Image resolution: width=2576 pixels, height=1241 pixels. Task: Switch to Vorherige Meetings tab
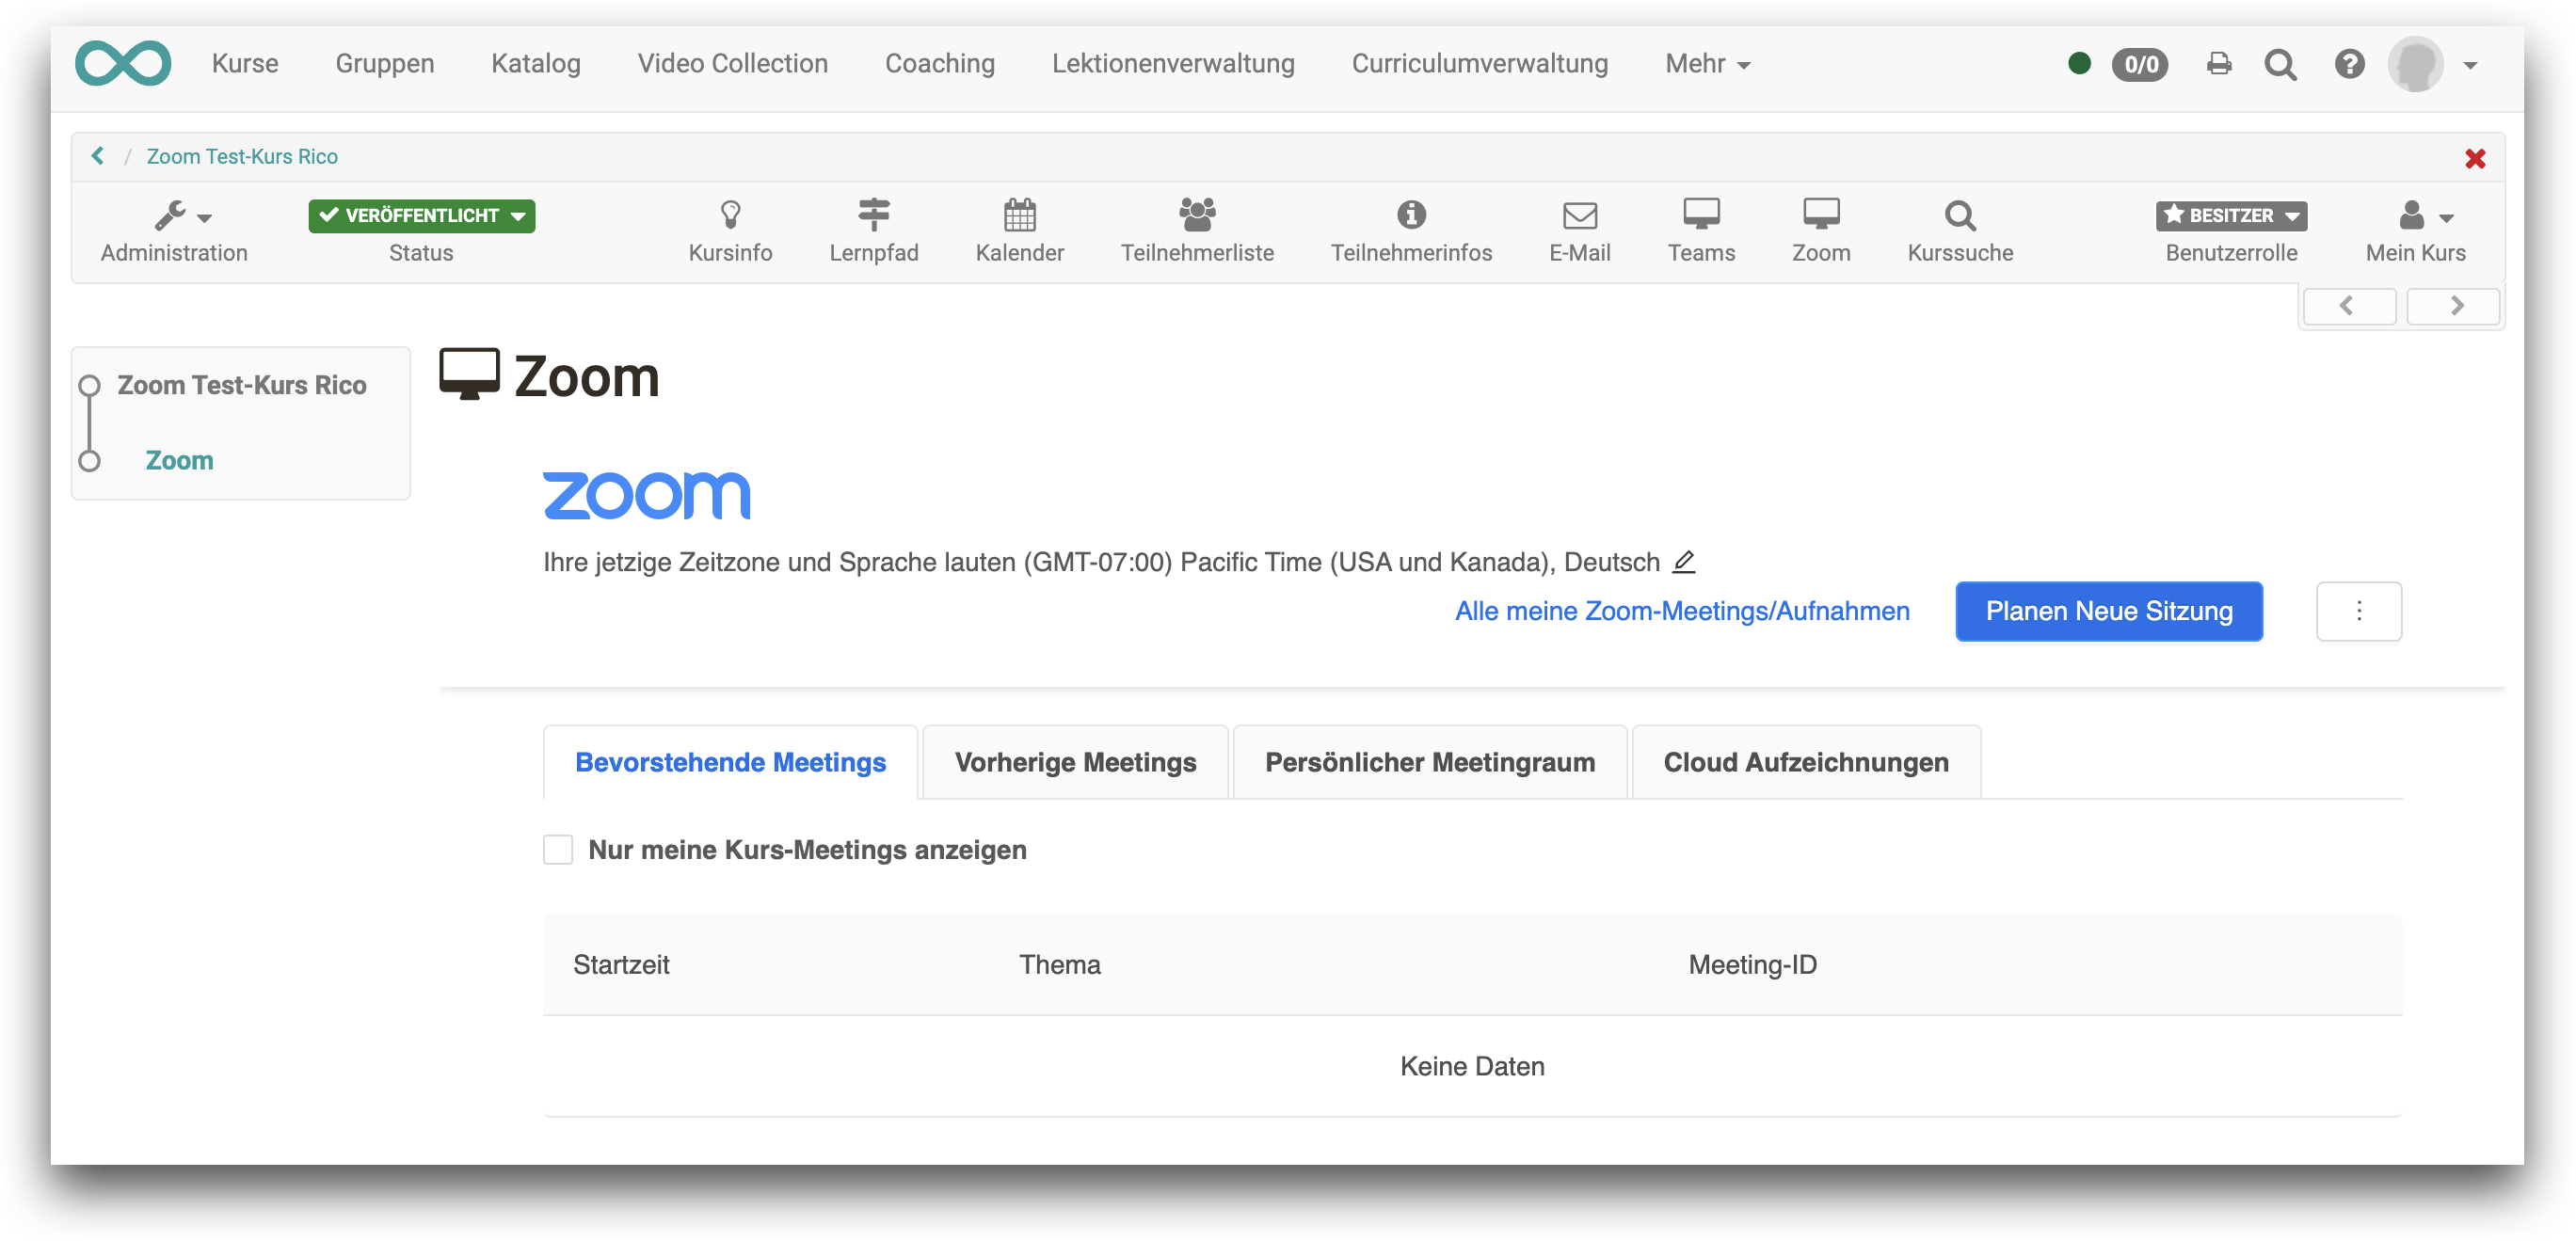point(1075,762)
